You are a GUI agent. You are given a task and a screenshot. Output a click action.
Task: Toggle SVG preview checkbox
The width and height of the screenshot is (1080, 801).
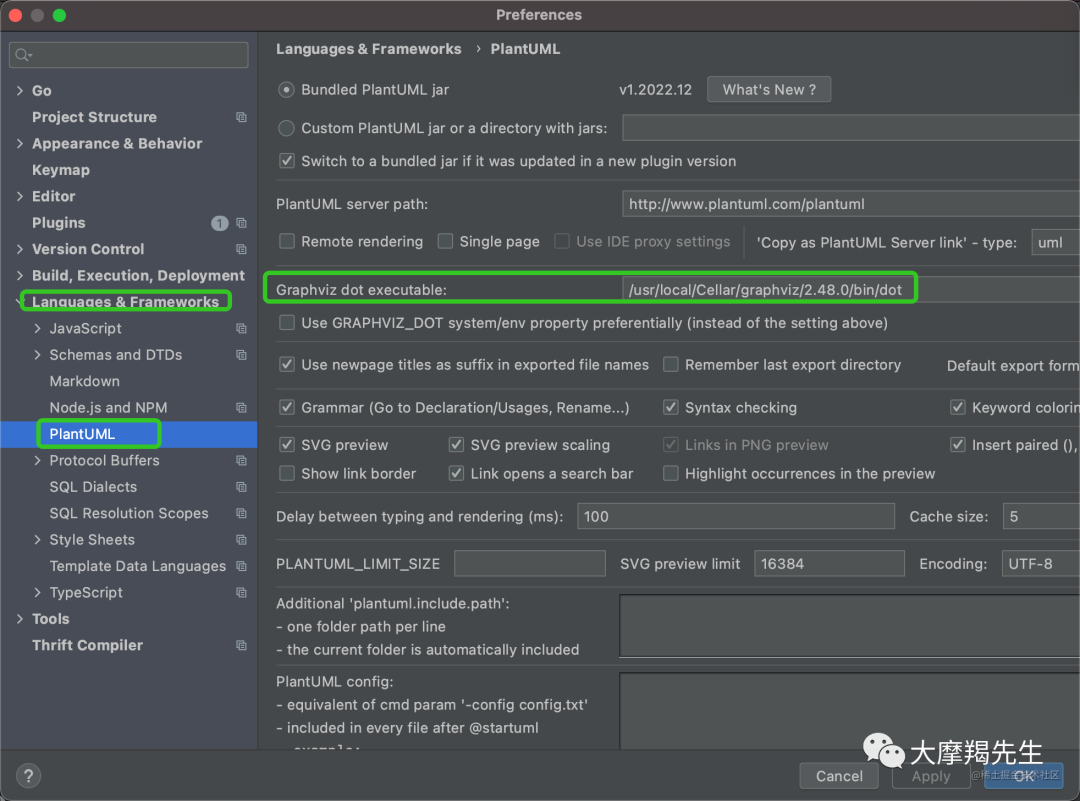point(287,445)
